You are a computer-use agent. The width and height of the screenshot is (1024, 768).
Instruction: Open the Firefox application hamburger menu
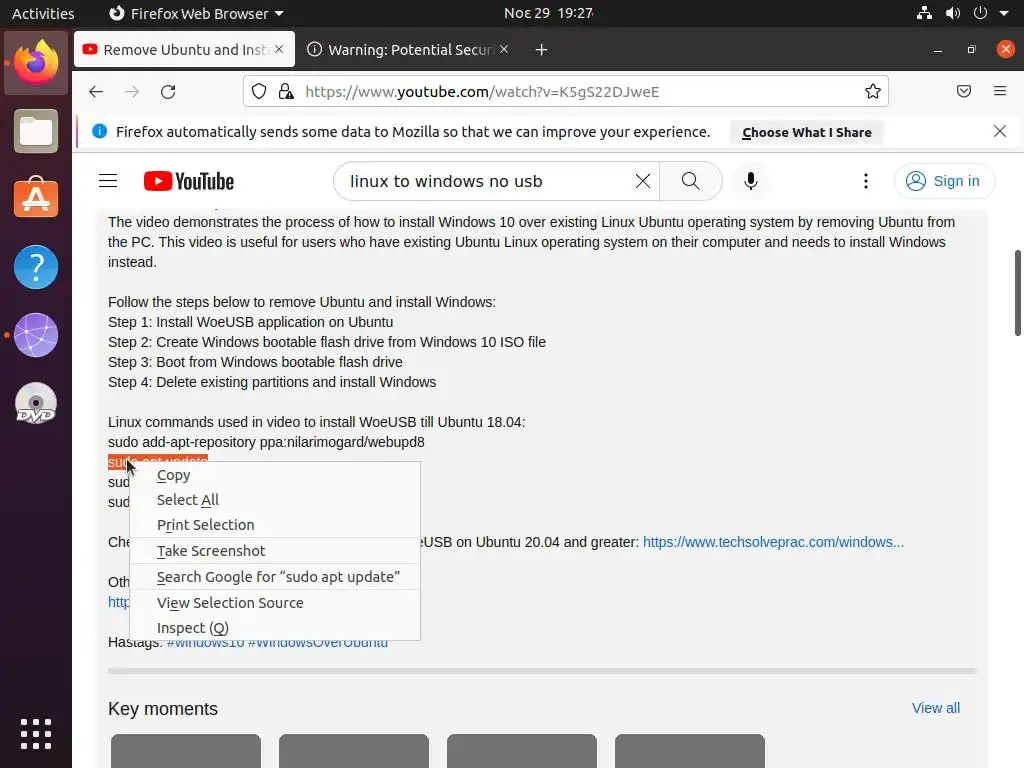1000,91
